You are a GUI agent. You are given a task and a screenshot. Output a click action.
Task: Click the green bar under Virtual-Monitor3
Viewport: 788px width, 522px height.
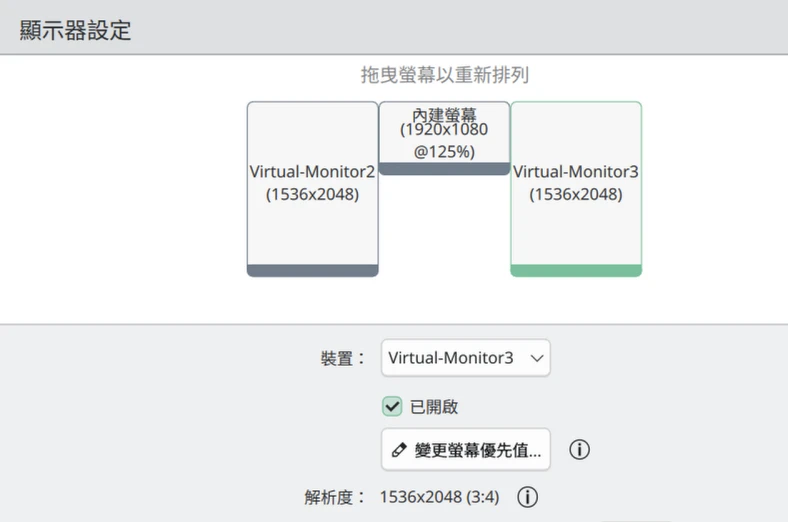coord(576,270)
